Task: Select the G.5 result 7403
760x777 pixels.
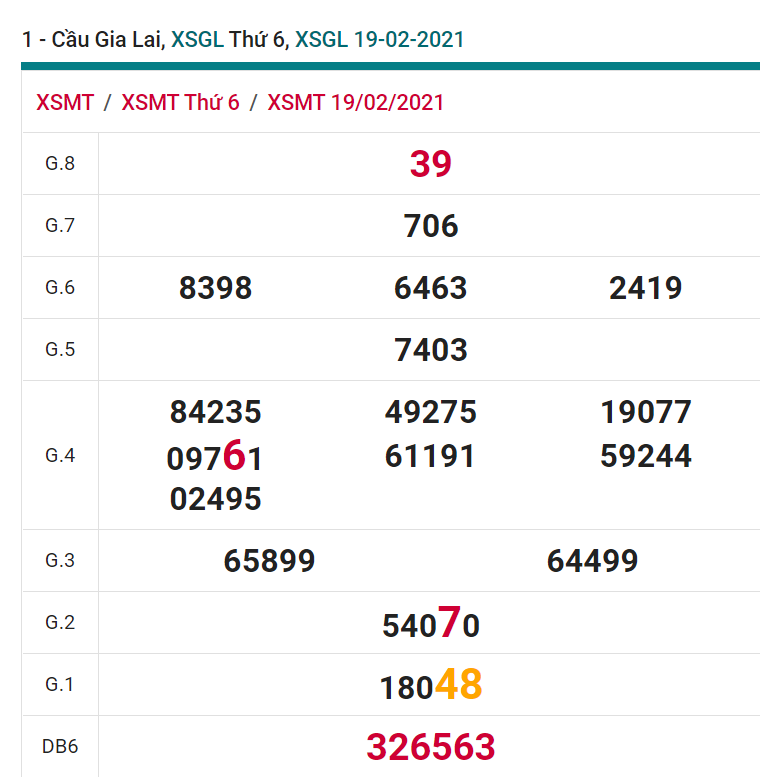Action: click(431, 350)
